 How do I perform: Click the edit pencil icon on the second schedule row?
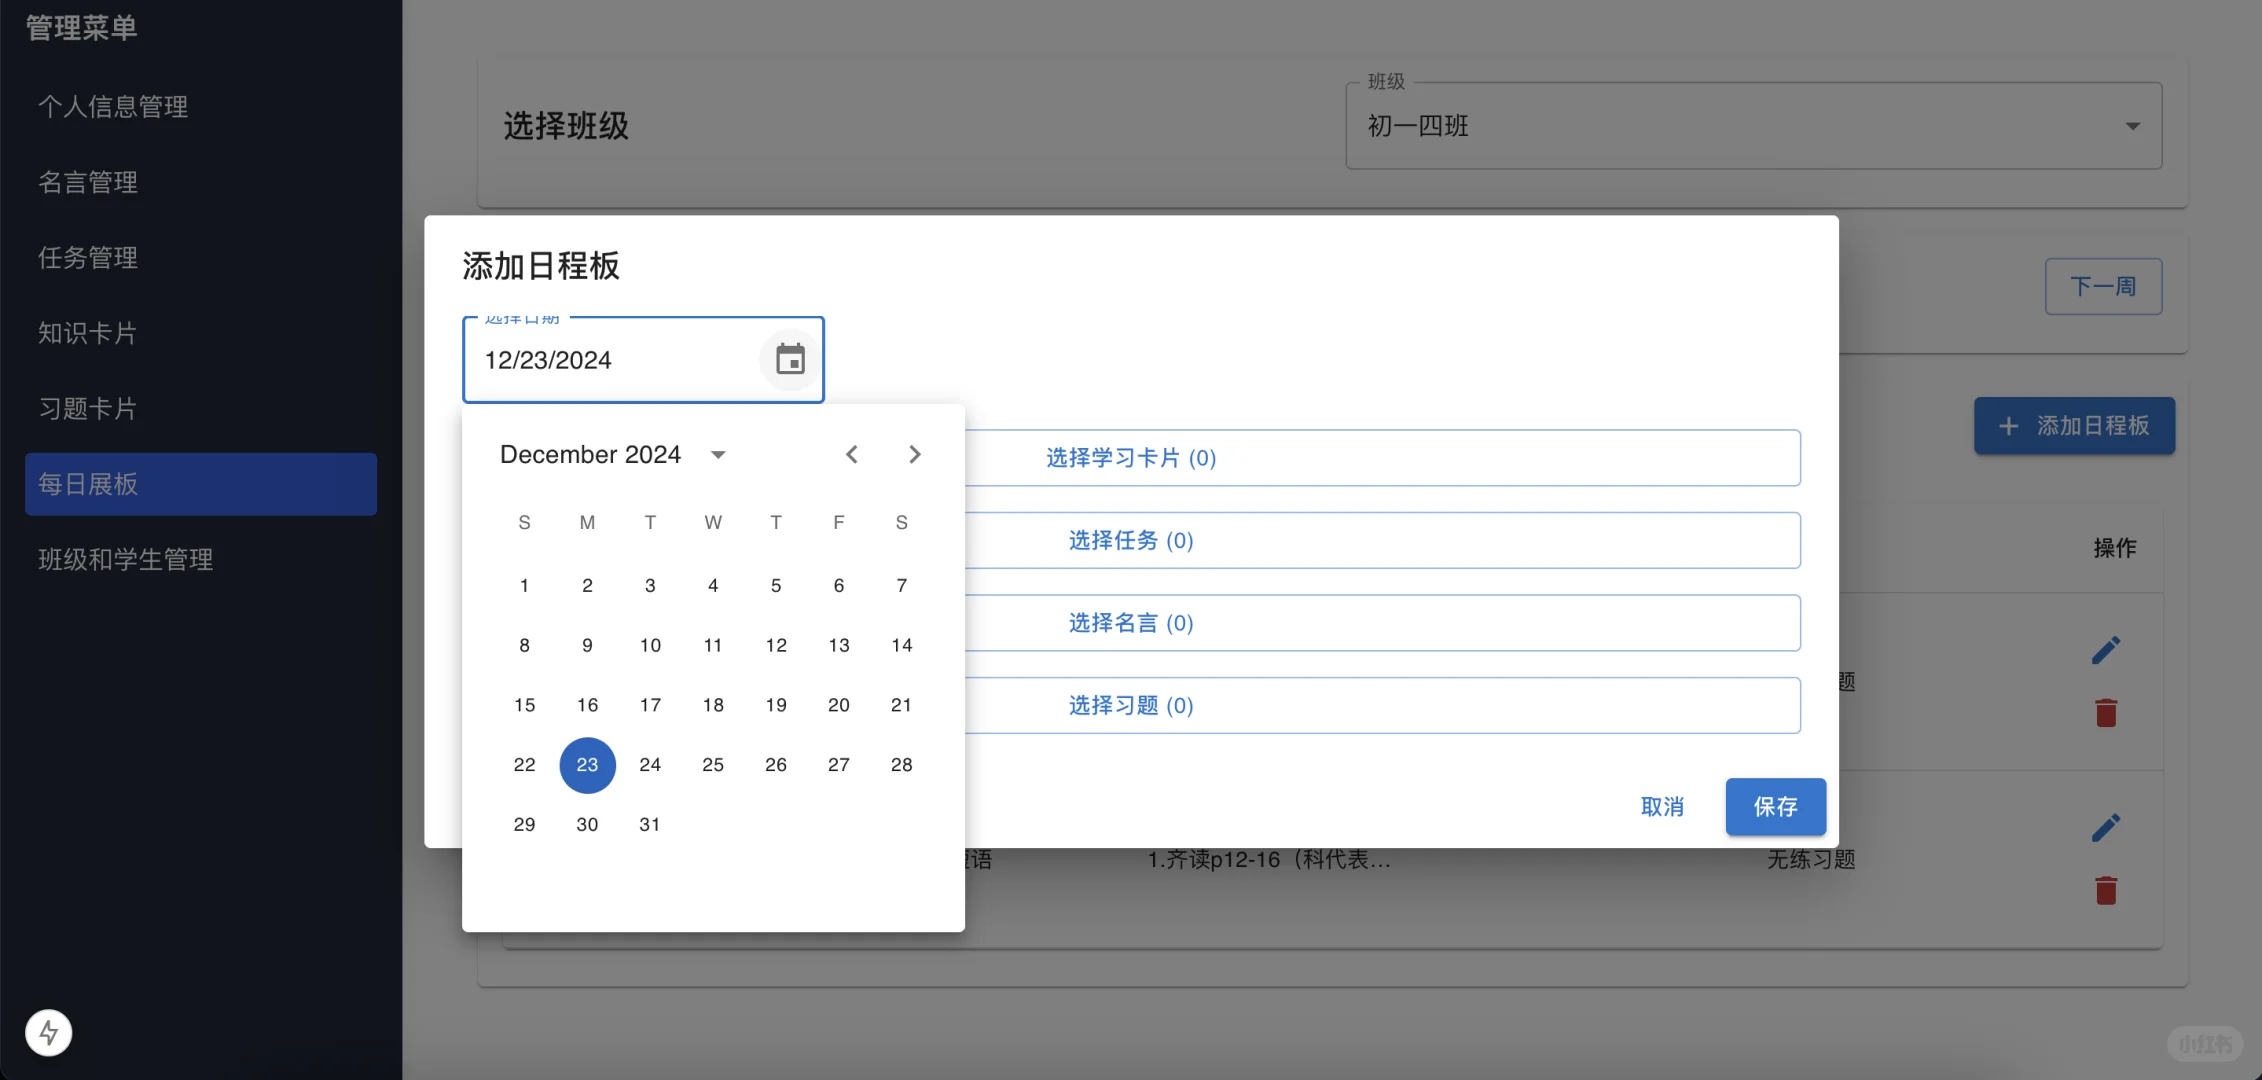coord(2106,826)
